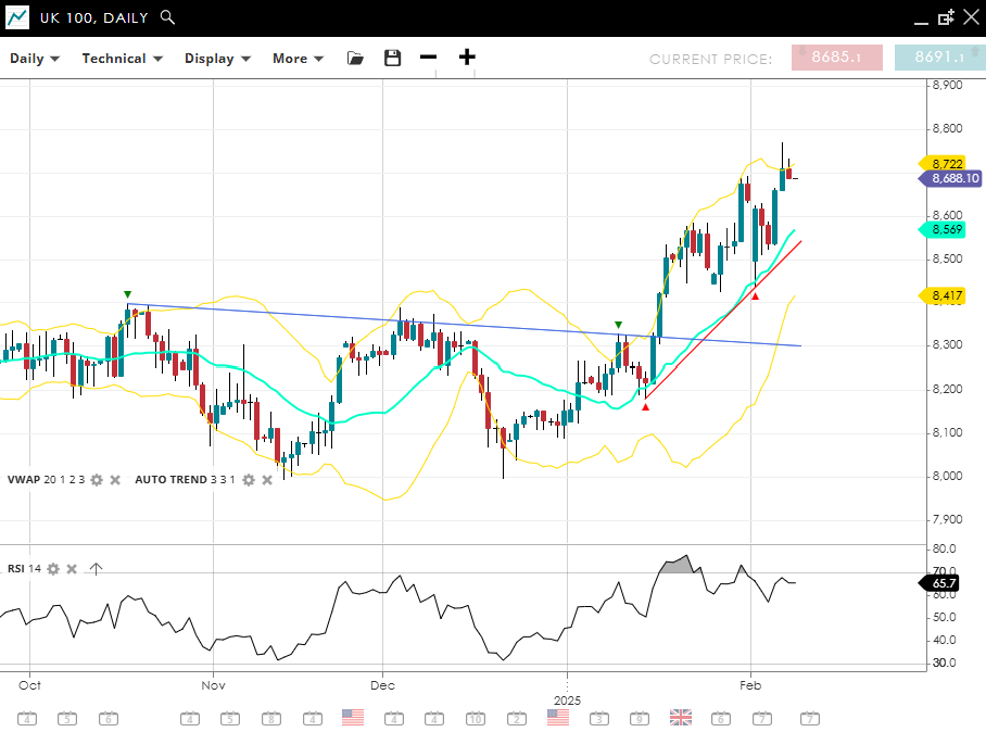Open the Technical indicators dropdown

(x=122, y=58)
